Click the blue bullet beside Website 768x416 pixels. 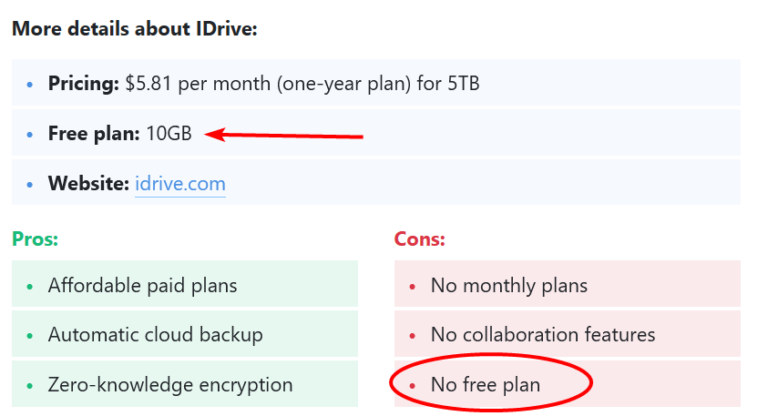29,185
